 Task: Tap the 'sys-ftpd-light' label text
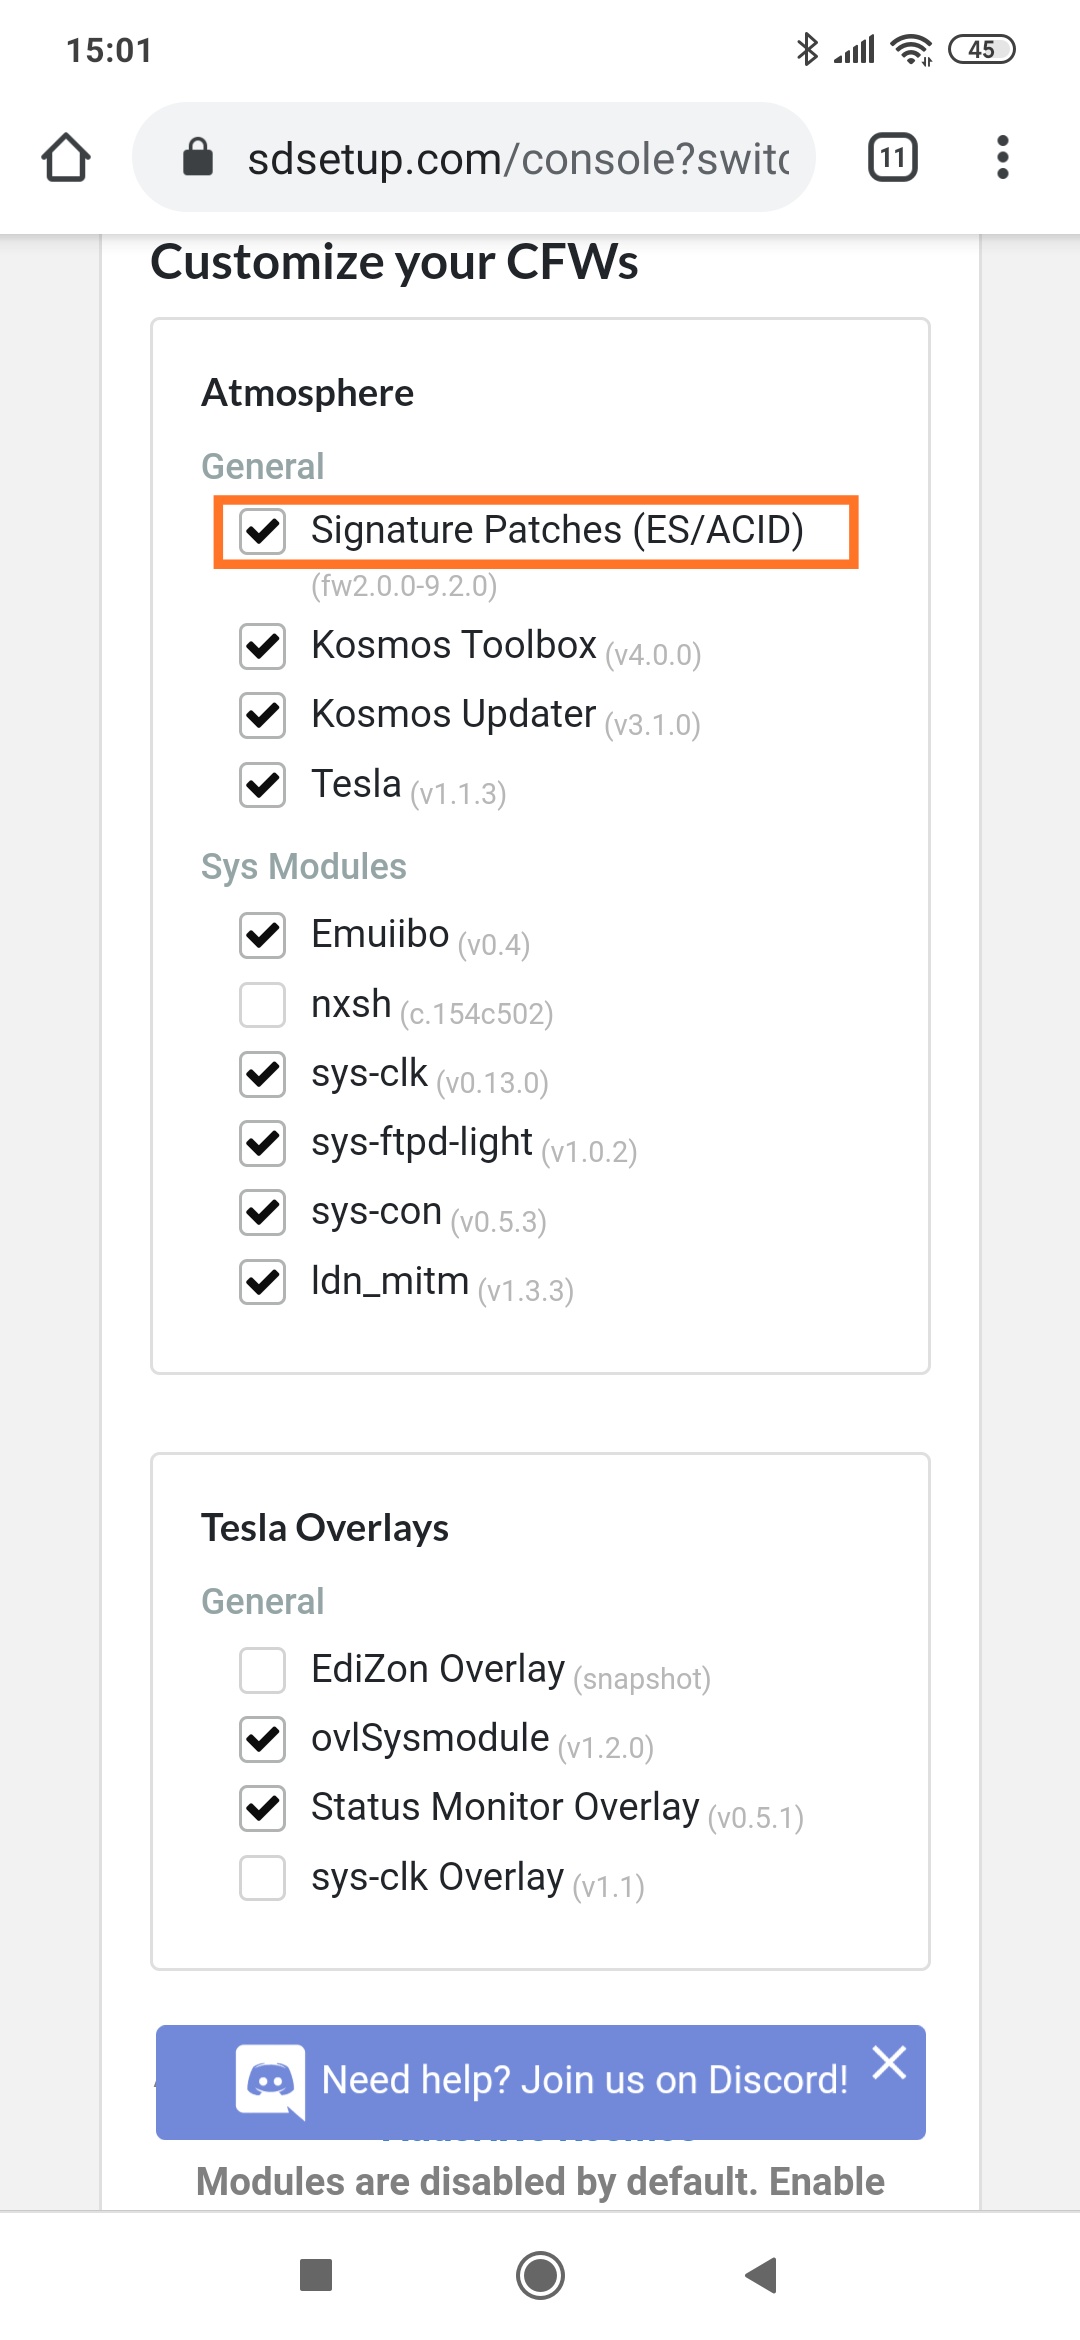pos(422,1142)
